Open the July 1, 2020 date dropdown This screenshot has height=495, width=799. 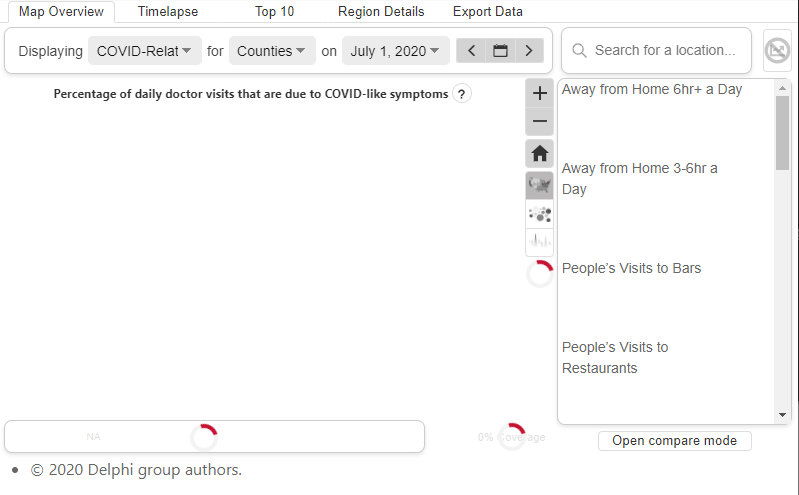point(395,51)
